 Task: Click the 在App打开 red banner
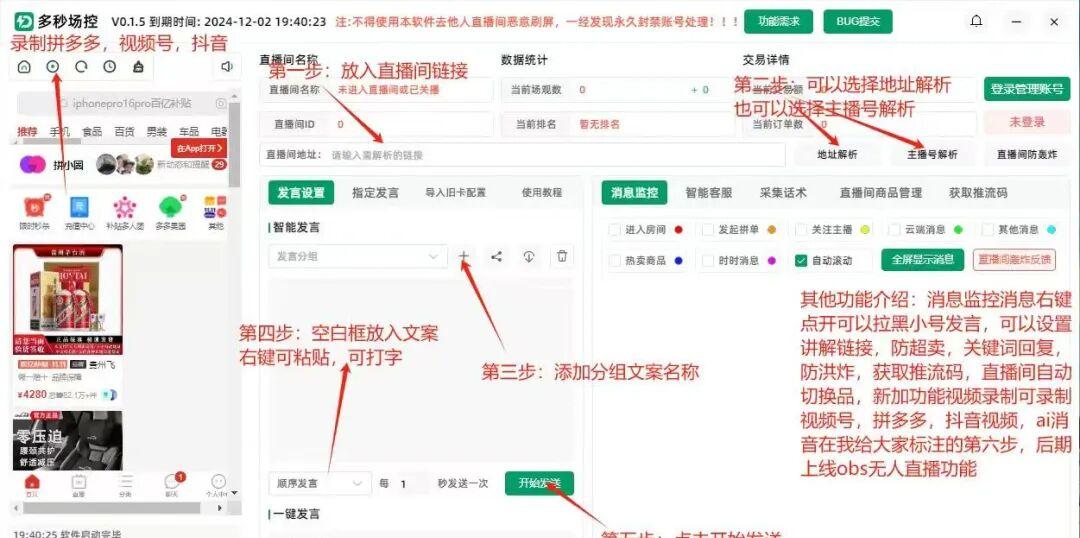(199, 148)
